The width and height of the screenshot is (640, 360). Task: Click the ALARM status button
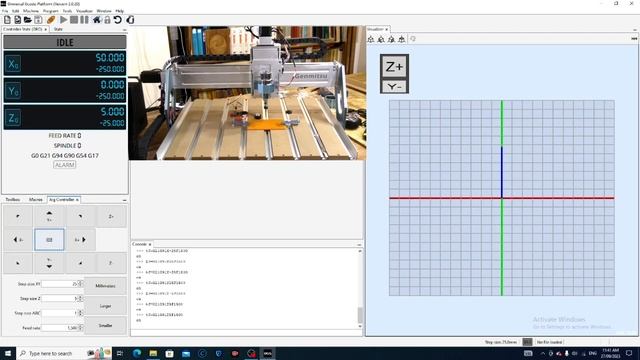(64, 165)
